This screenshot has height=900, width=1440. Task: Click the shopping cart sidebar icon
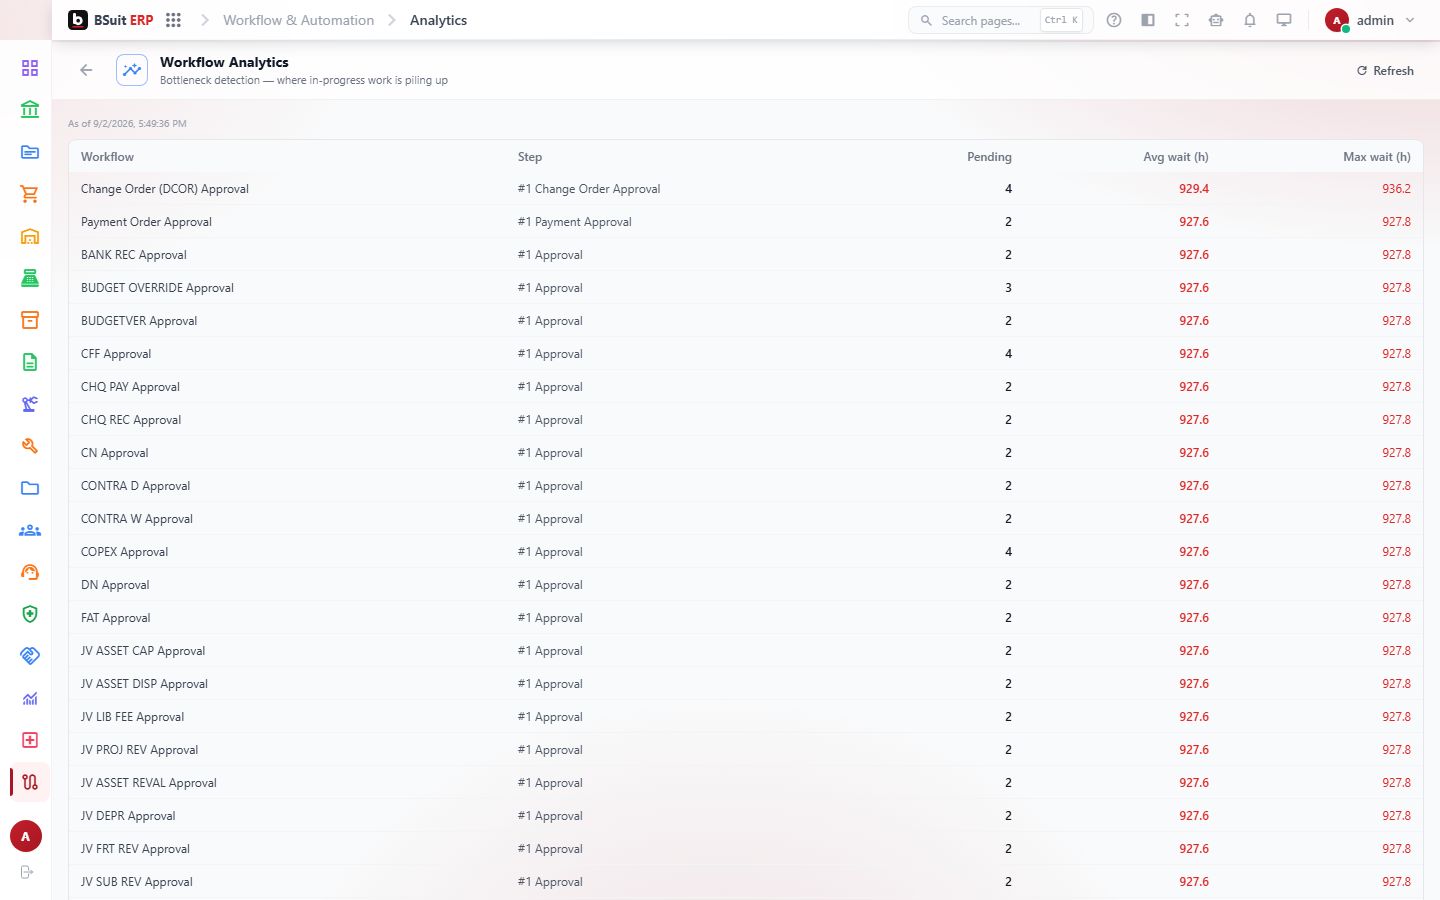click(x=30, y=194)
